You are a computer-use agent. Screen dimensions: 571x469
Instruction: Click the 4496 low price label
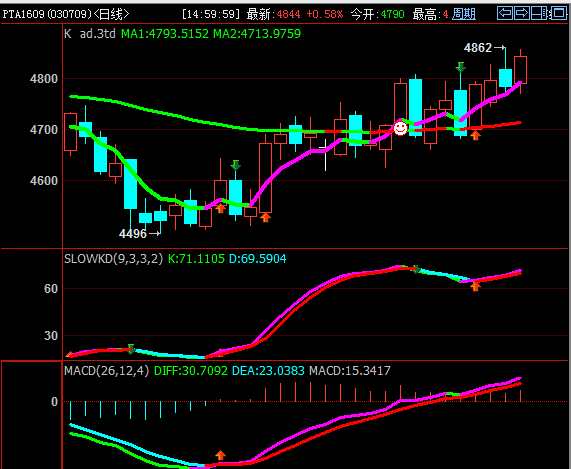pyautogui.click(x=133, y=233)
